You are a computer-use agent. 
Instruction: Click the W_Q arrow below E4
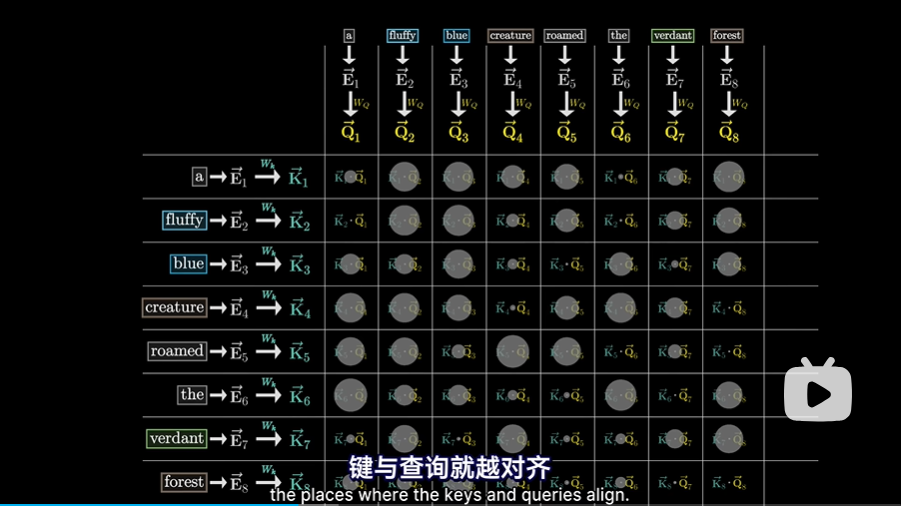(x=512, y=104)
